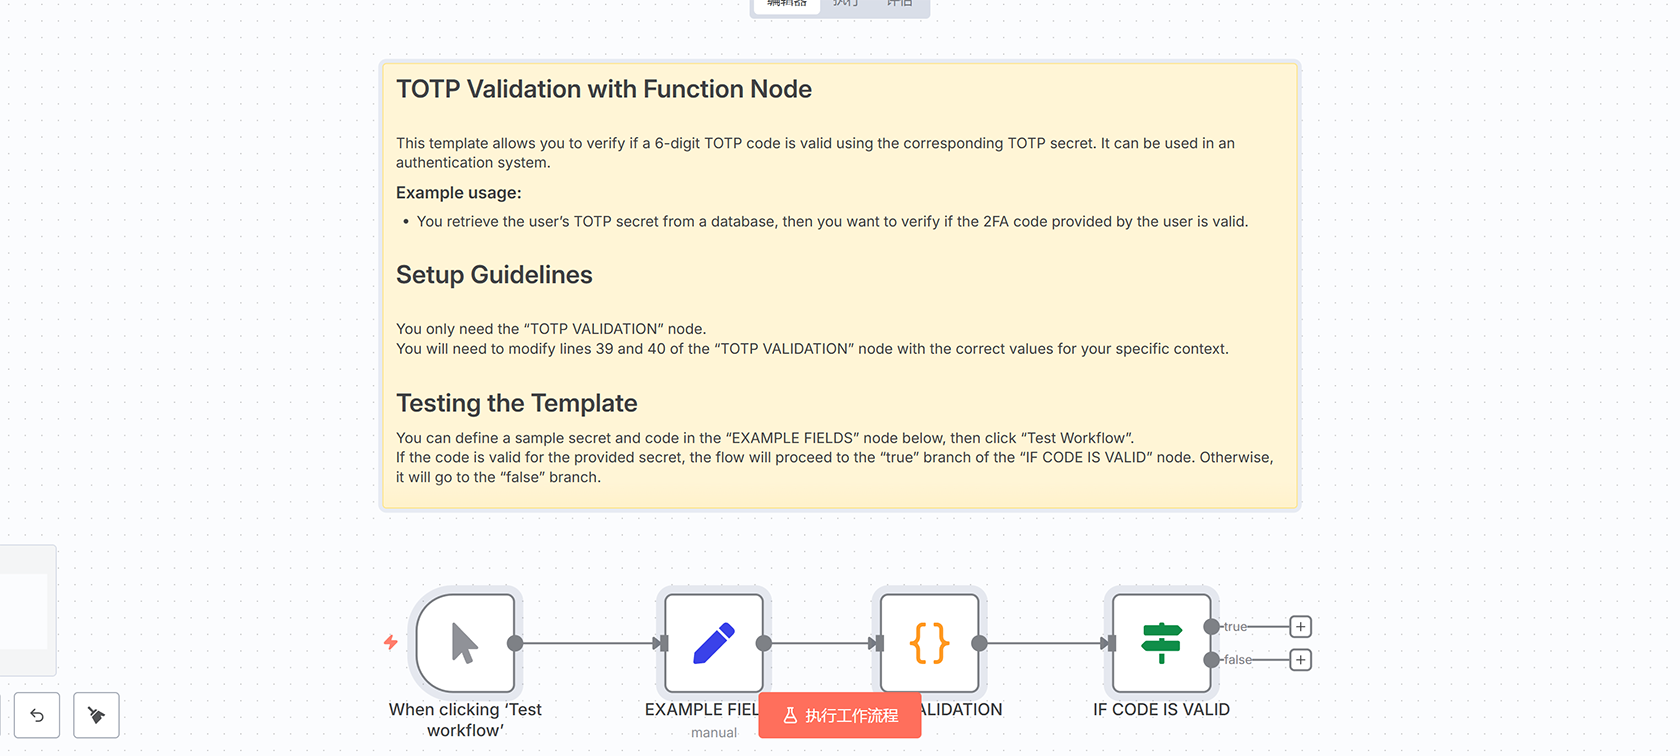1680x756 pixels.
Task: Click the "Setup Guidelines" heading in the note
Action: coord(494,275)
